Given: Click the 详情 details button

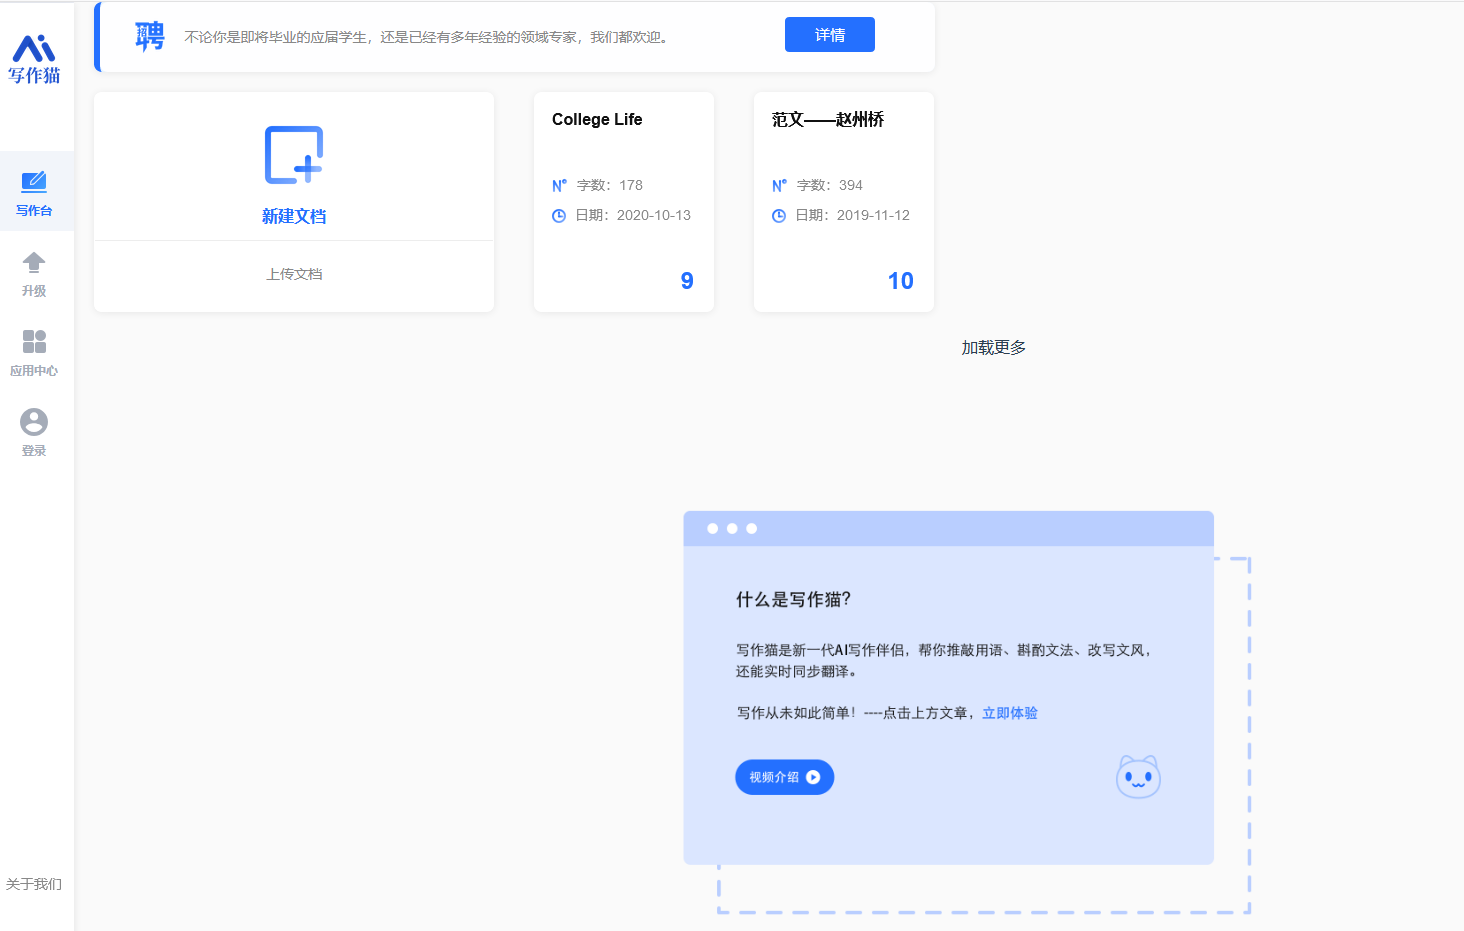Looking at the screenshot, I should coord(830,35).
